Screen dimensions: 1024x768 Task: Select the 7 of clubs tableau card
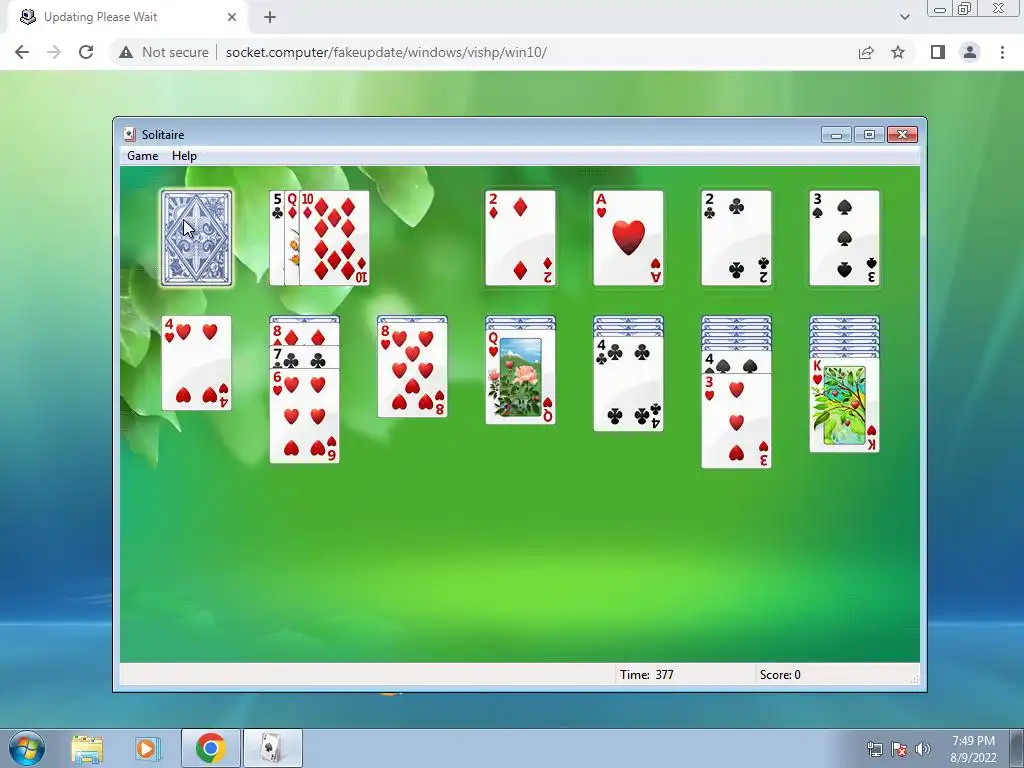[304, 357]
